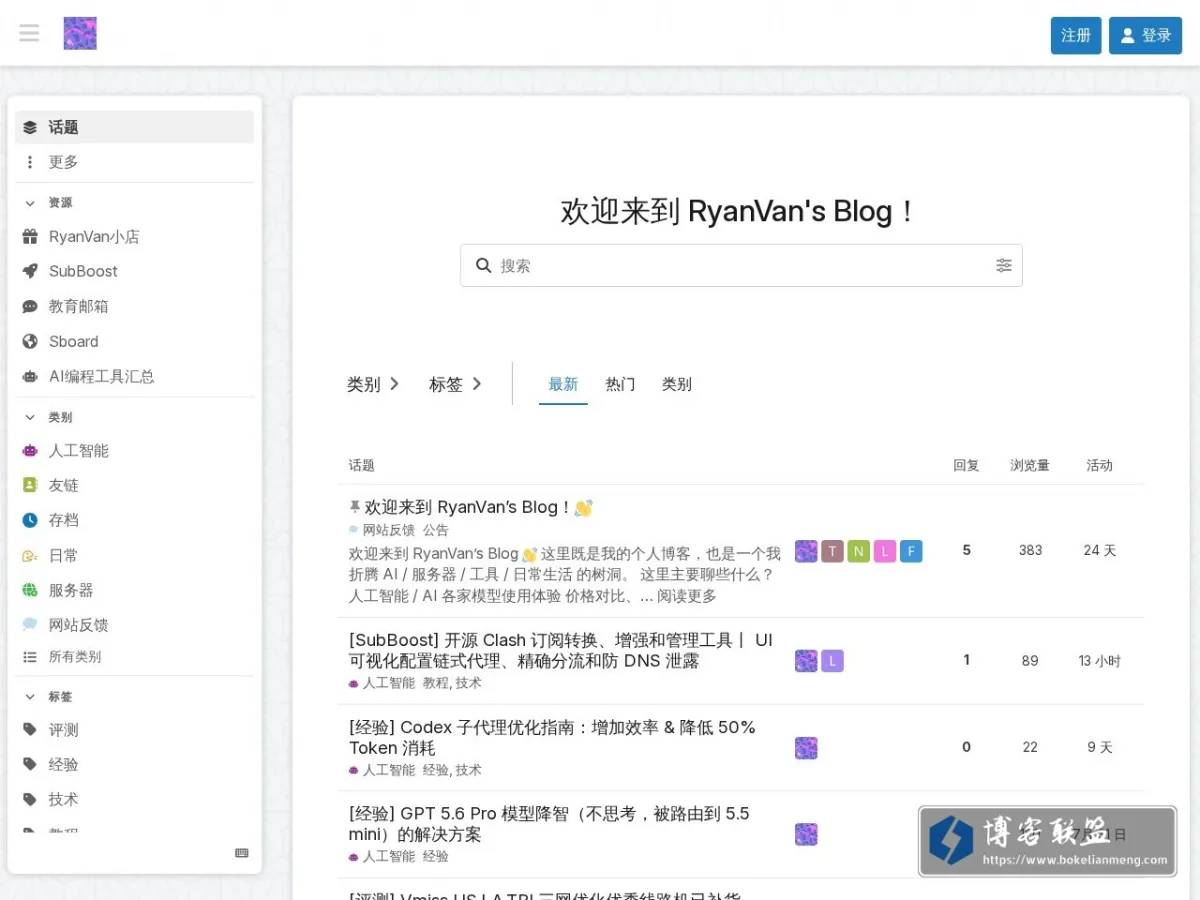Open the keyboard shortcuts icon
Image resolution: width=1200 pixels, height=900 pixels.
point(241,853)
